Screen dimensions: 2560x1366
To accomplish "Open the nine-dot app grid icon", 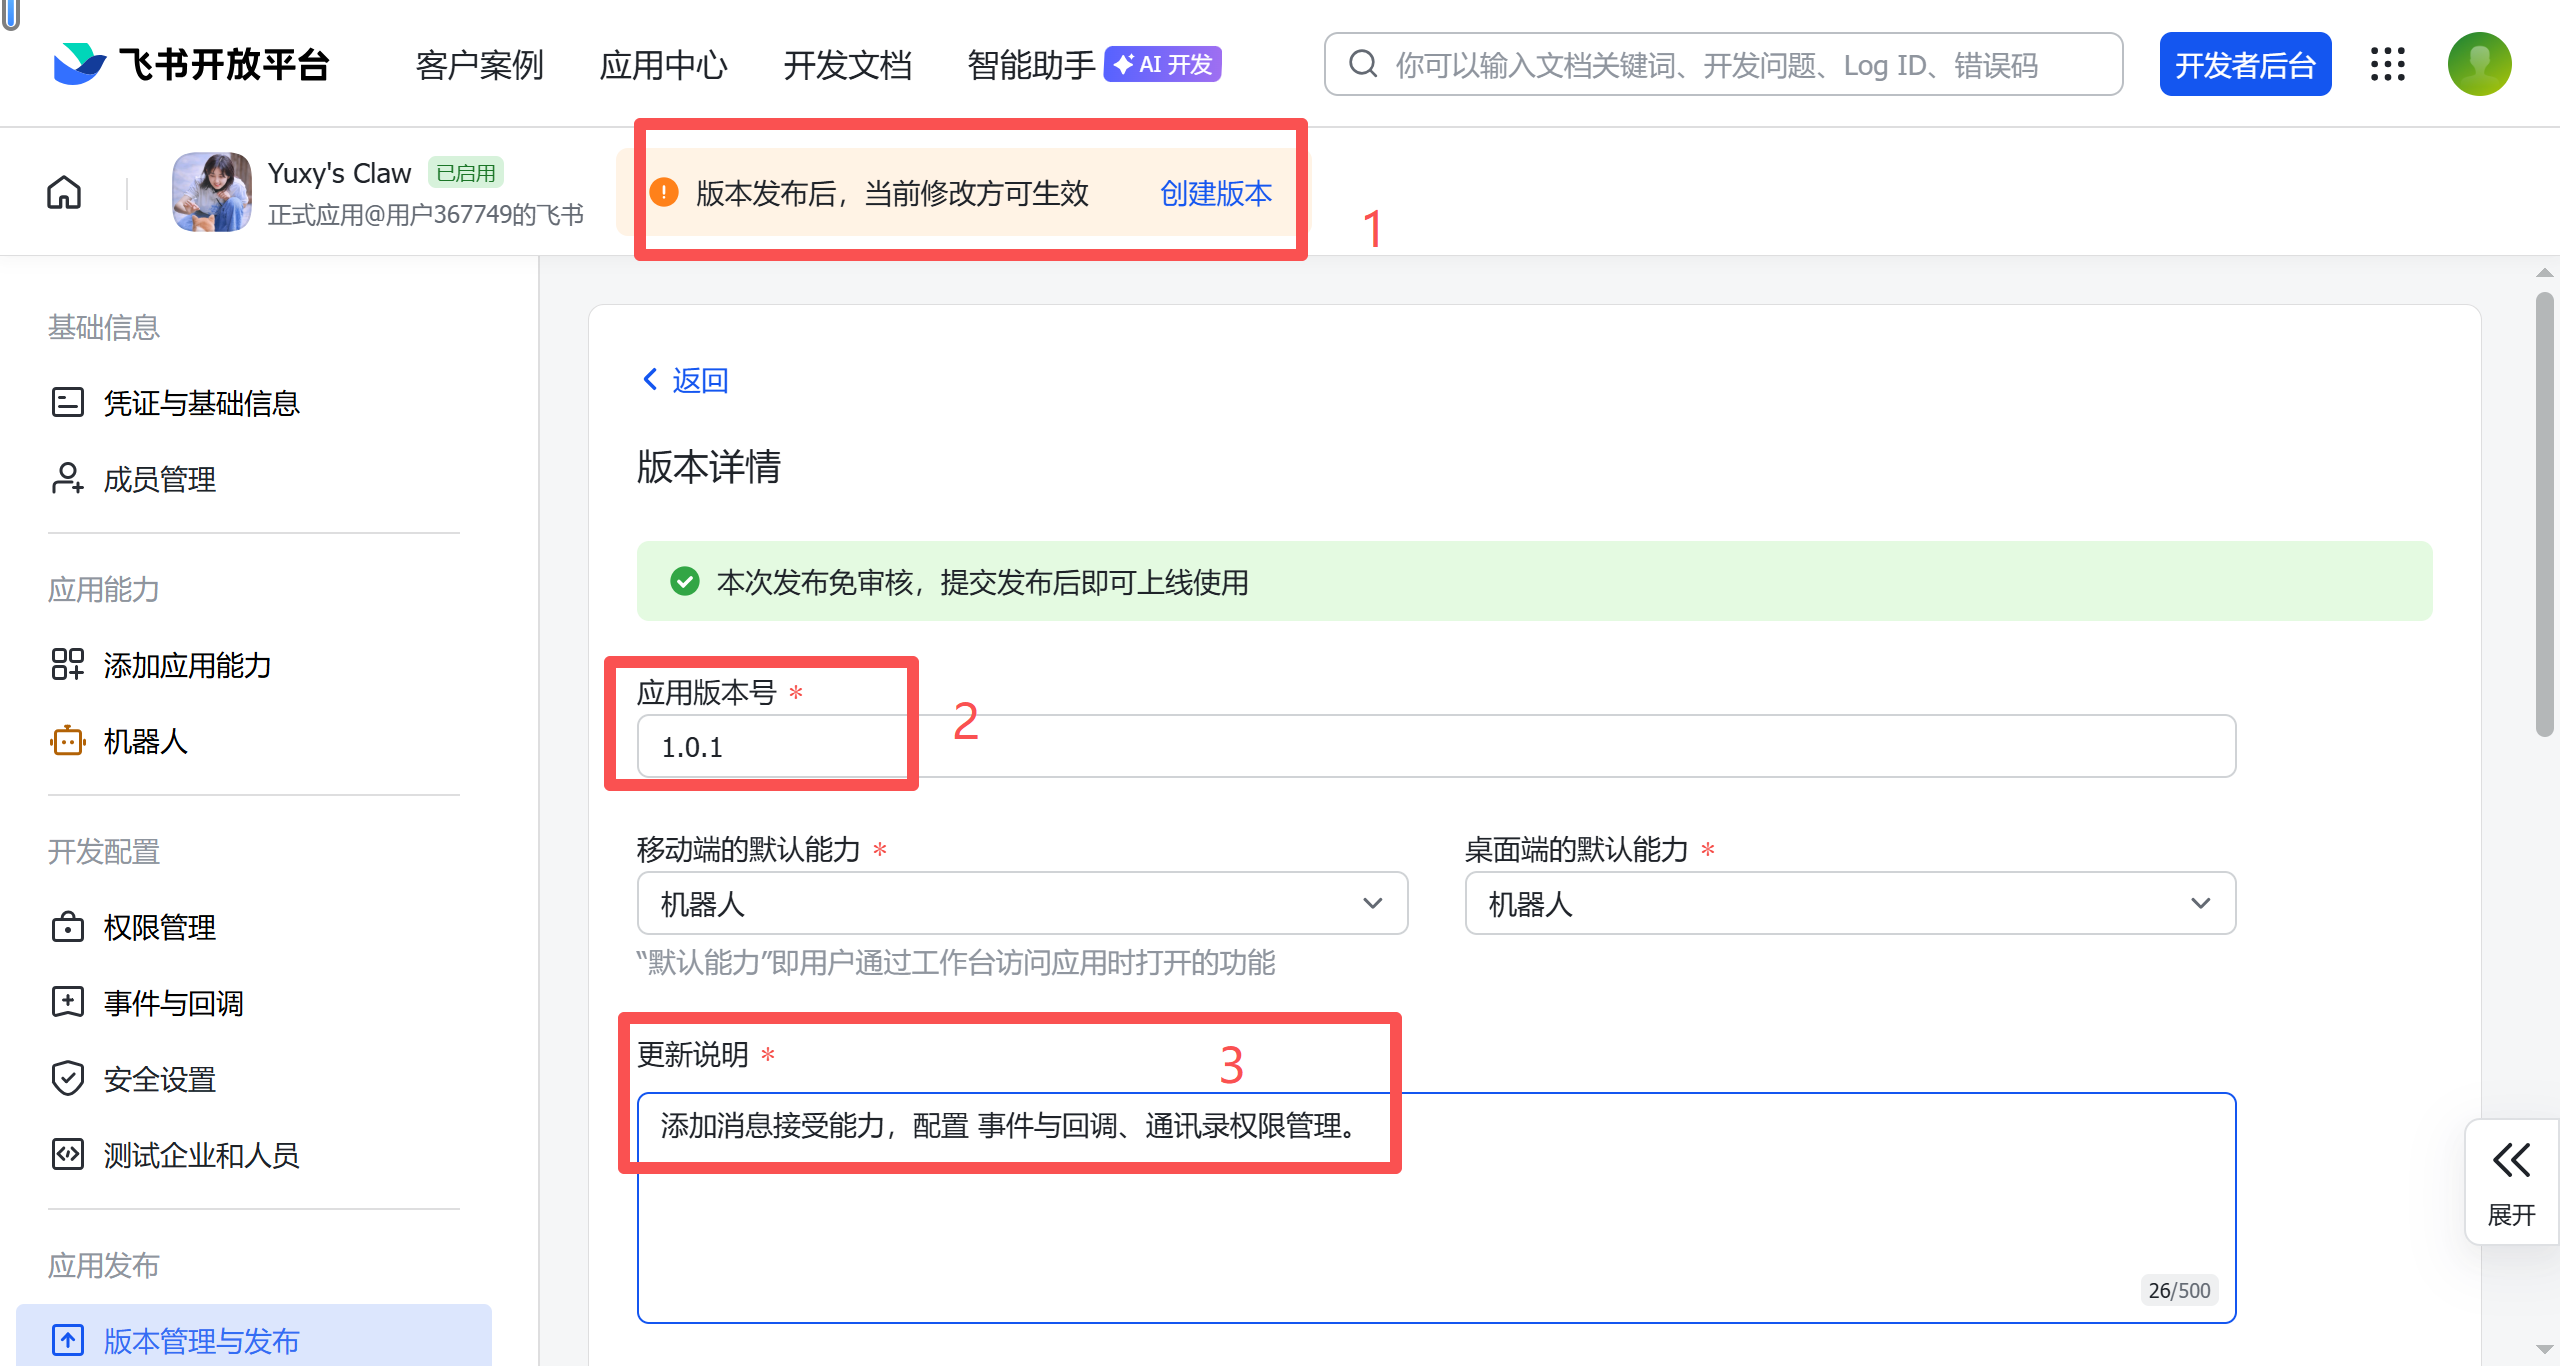I will pyautogui.click(x=2387, y=64).
